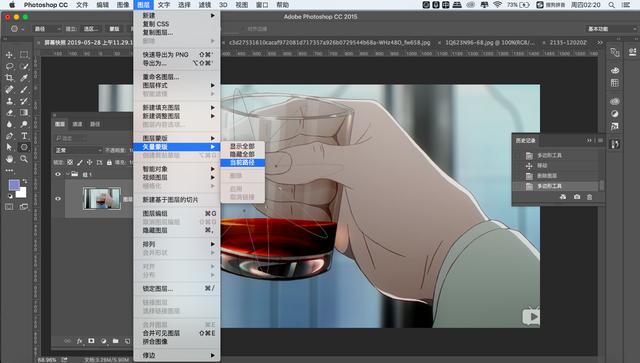The image size is (640, 363).
Task: Select the Type tool
Action: 24,136
